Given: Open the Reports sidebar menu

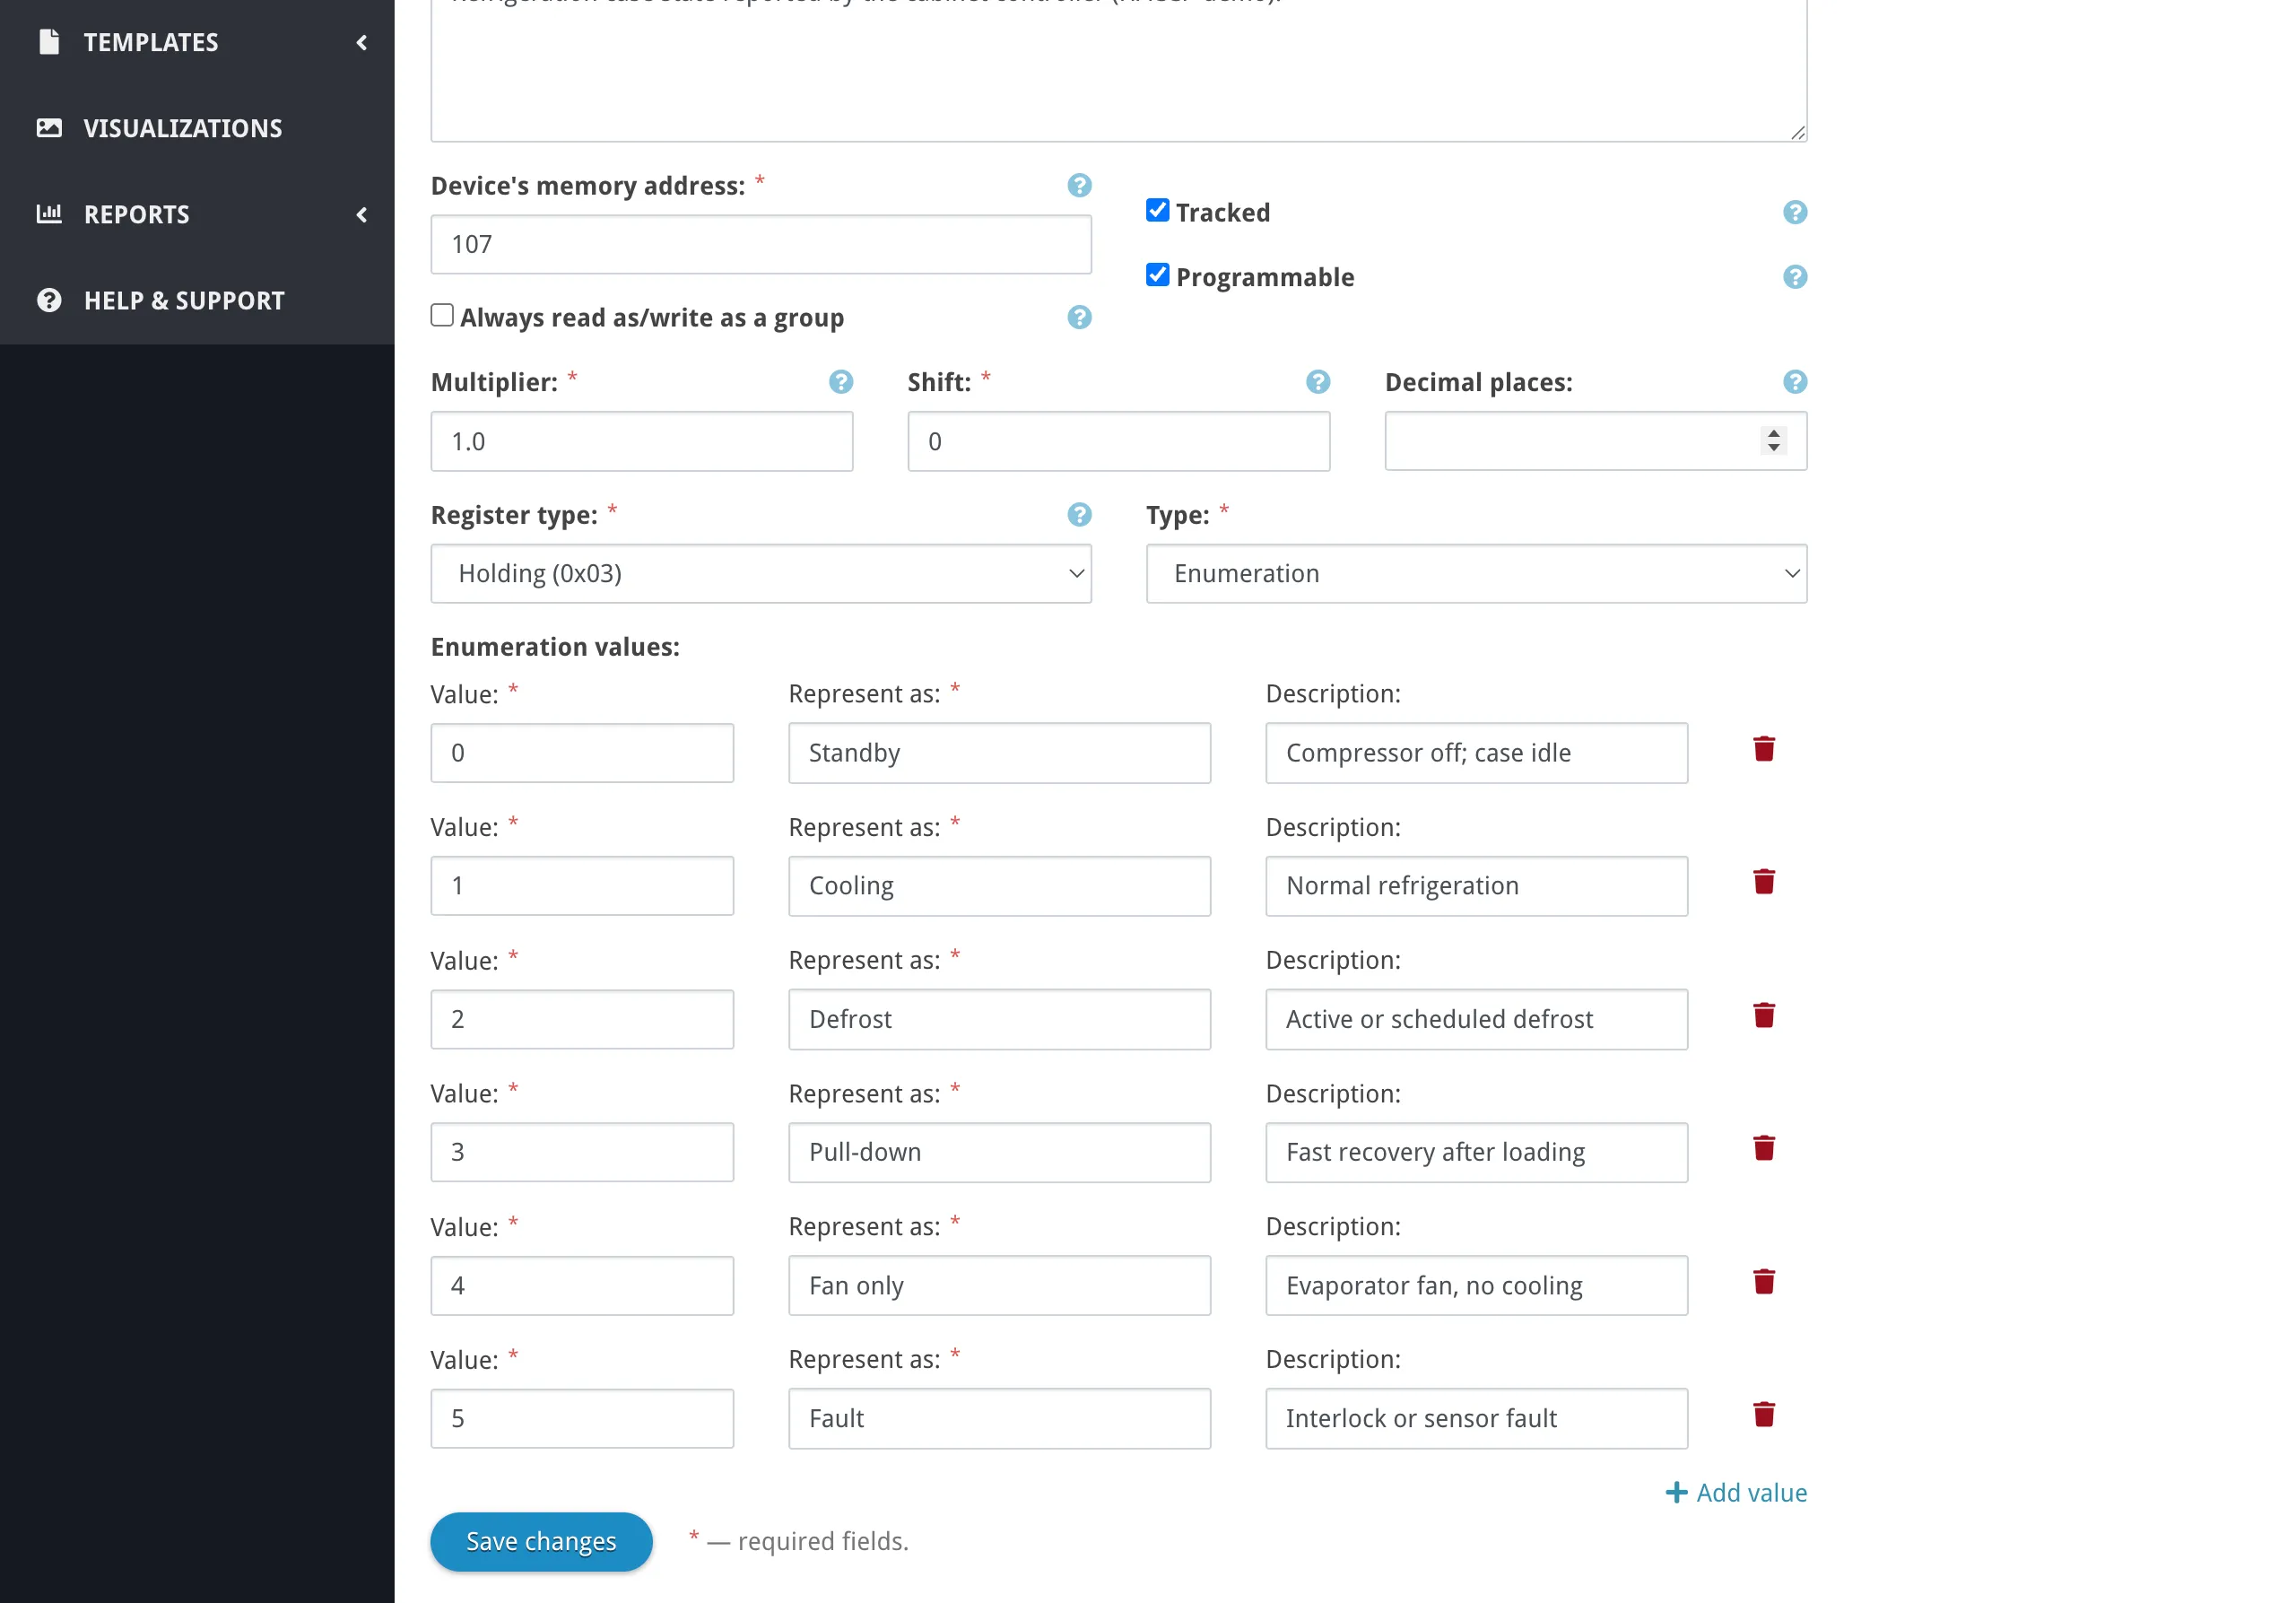Looking at the screenshot, I should pyautogui.click(x=197, y=214).
